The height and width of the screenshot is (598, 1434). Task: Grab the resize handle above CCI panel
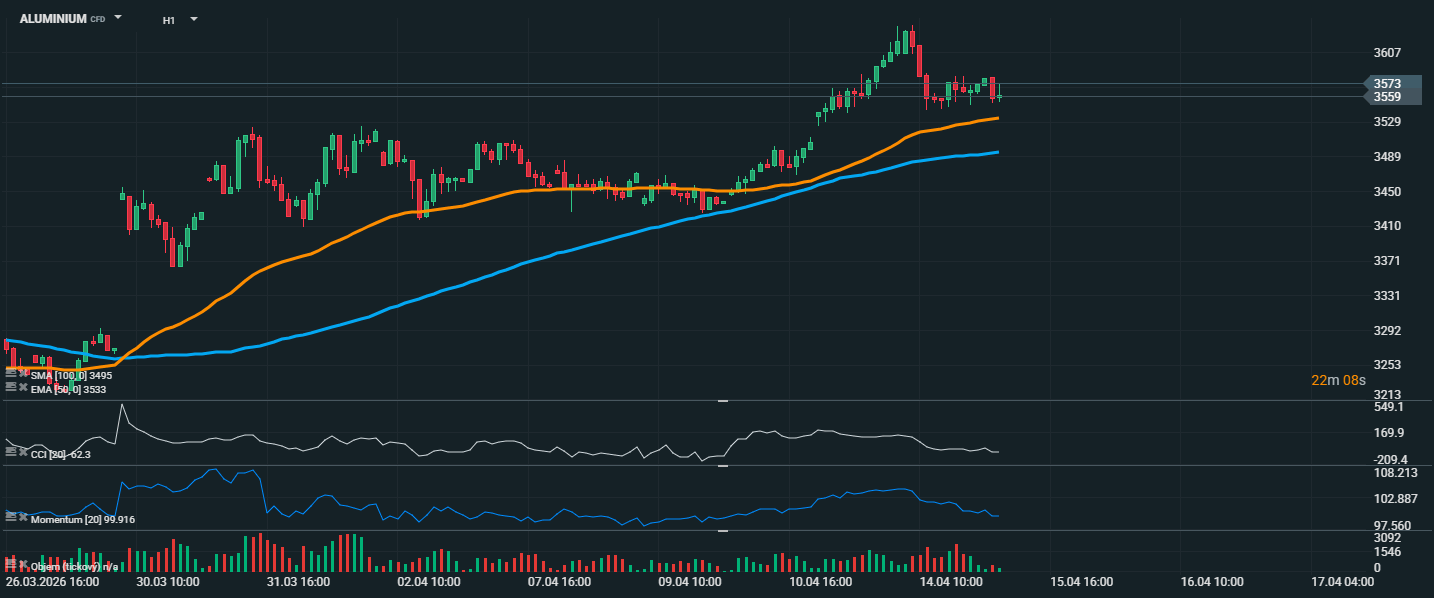pos(723,401)
